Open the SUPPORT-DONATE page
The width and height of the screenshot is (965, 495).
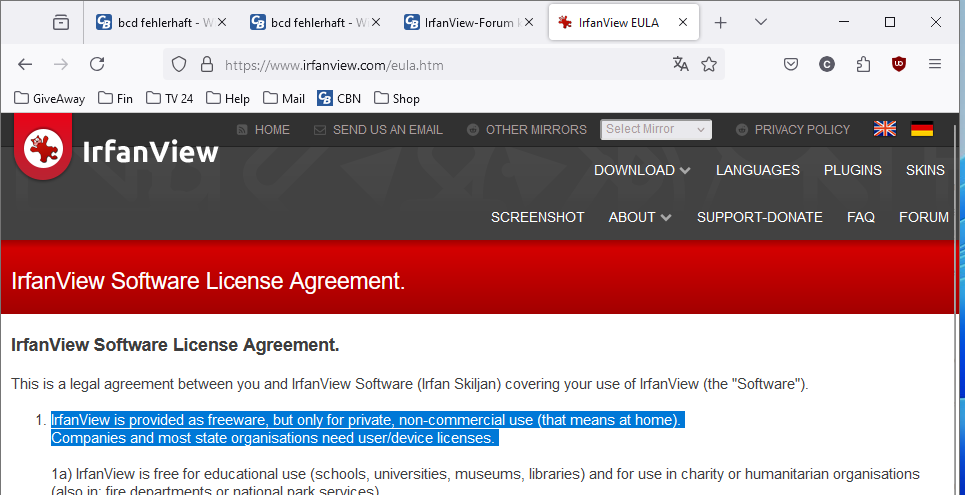(x=759, y=217)
